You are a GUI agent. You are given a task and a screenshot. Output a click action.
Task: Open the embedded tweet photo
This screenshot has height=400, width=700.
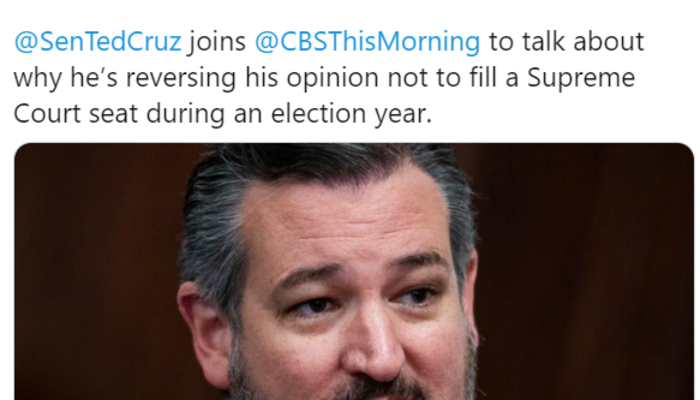coord(353,271)
